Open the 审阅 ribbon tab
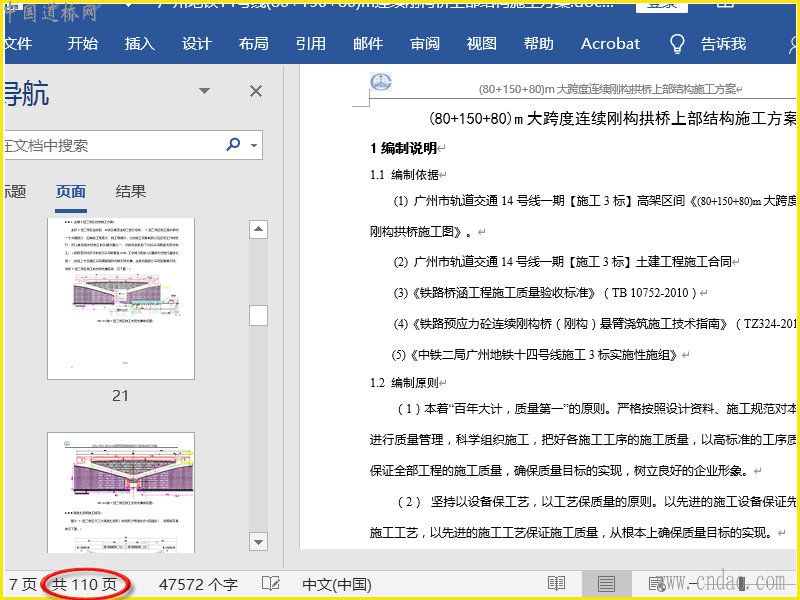Viewport: 800px width, 600px height. click(x=424, y=43)
